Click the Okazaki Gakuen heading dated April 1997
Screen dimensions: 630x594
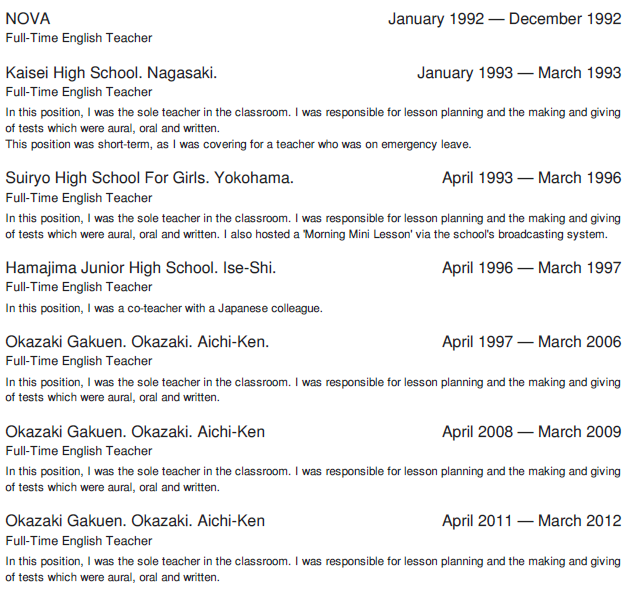tap(137, 342)
